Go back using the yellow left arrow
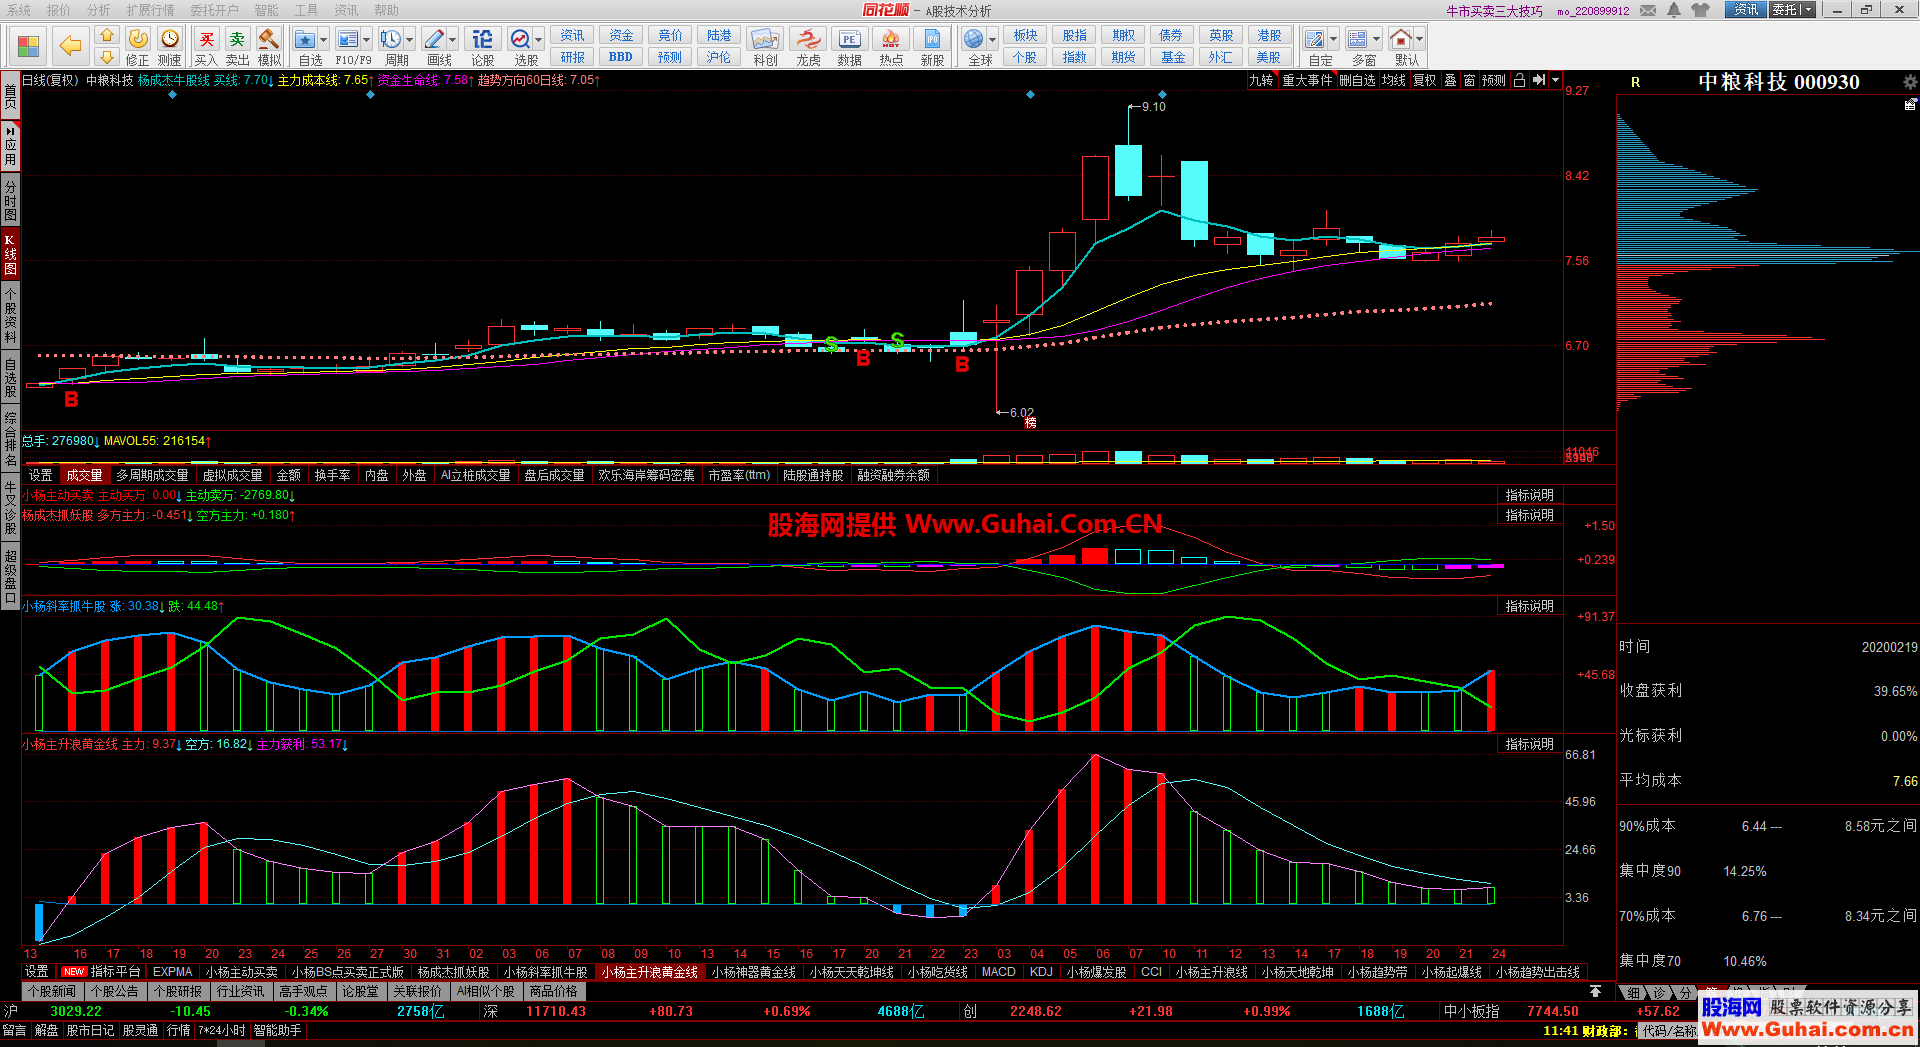Image resolution: width=1920 pixels, height=1047 pixels. tap(70, 46)
